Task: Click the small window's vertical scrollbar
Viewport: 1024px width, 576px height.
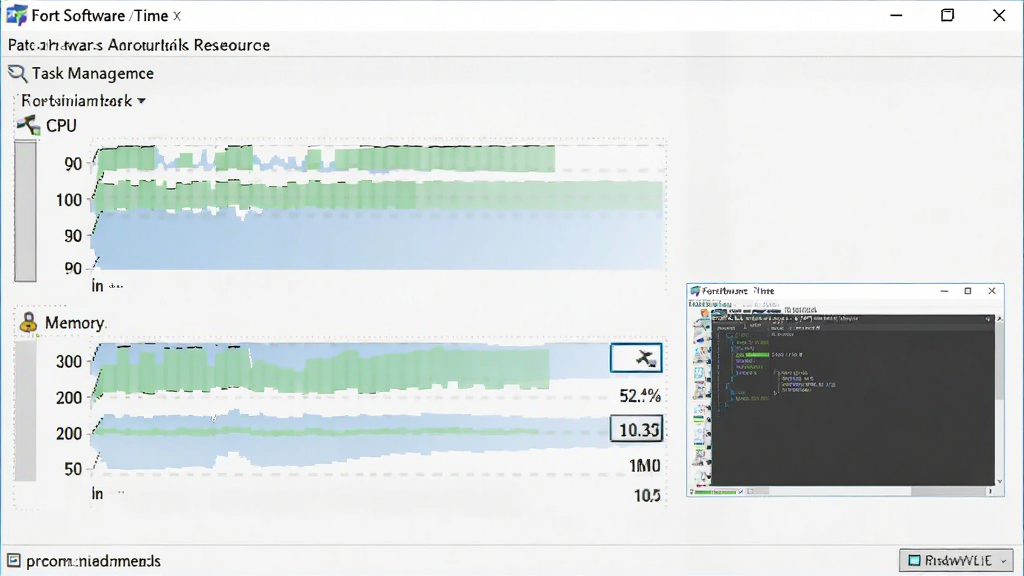Action: pyautogui.click(x=999, y=400)
